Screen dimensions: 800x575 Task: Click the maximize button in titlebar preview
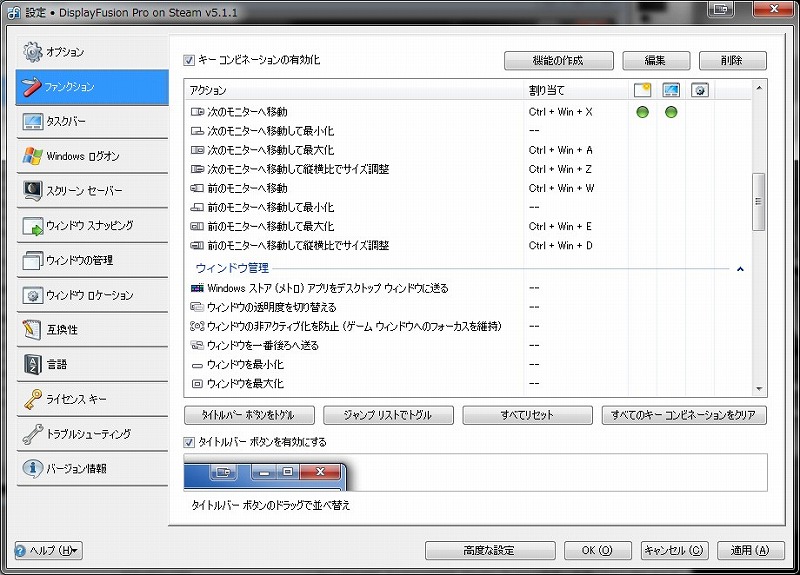288,472
